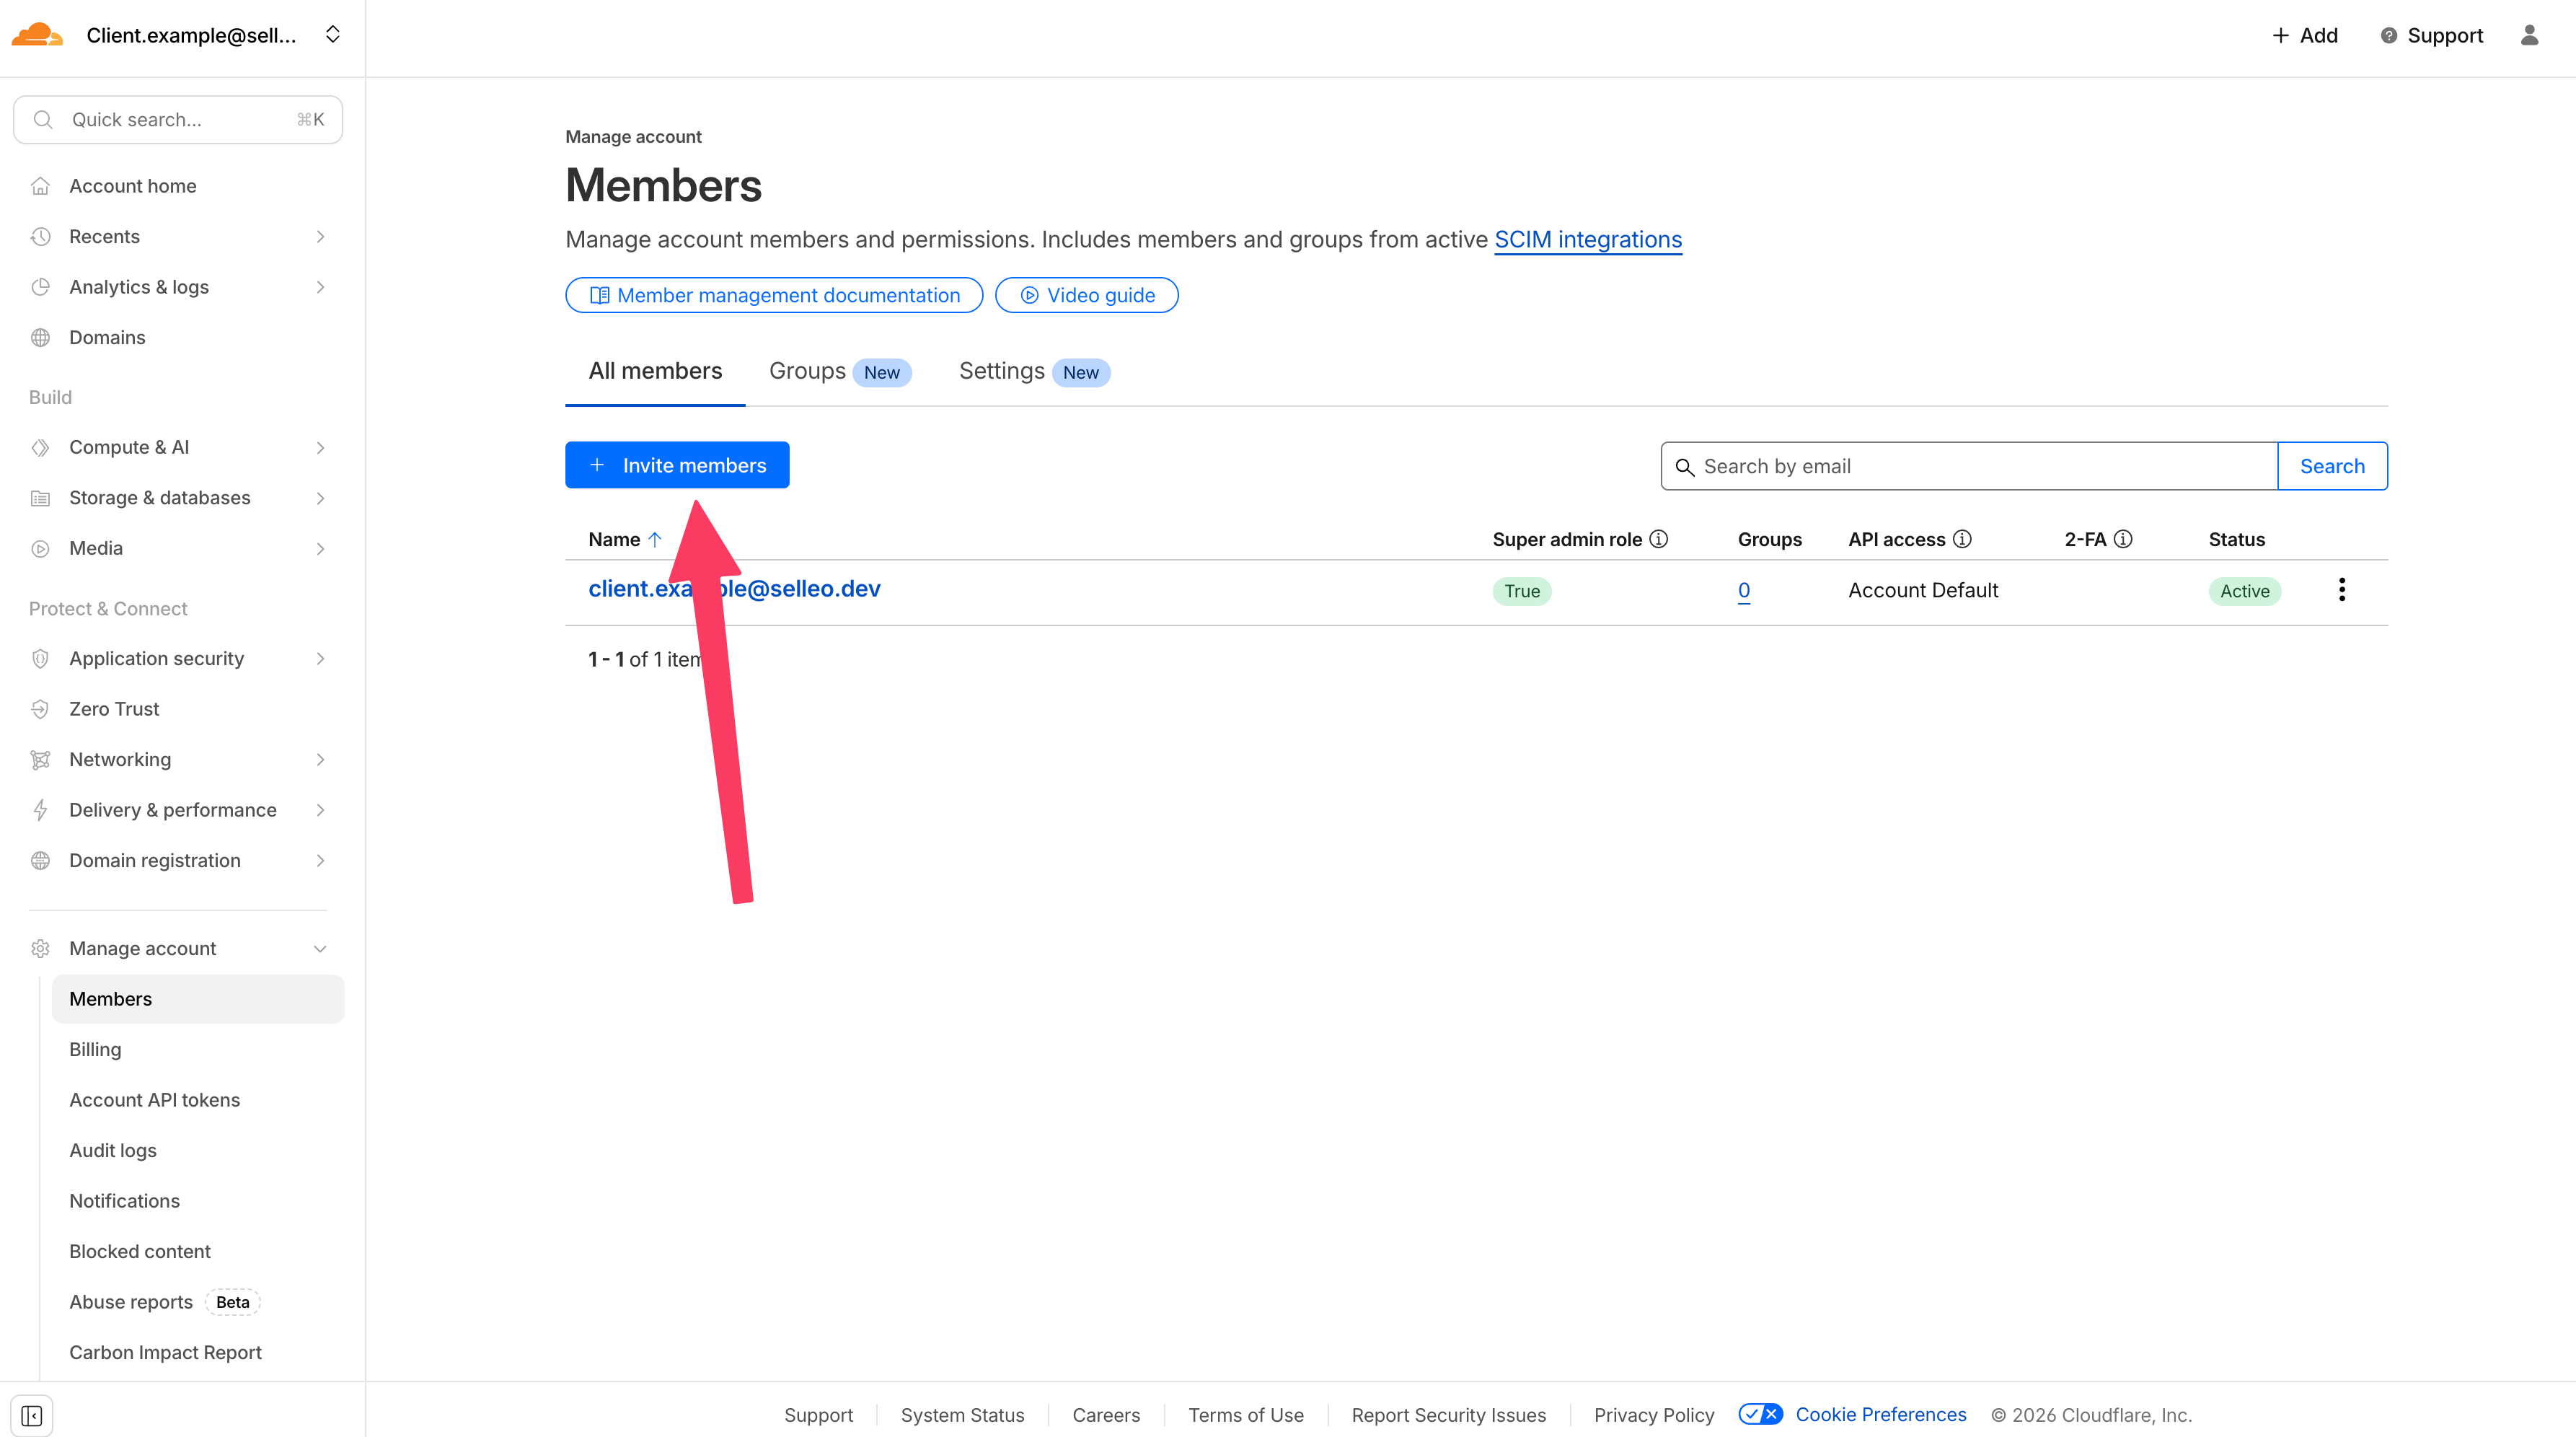
Task: Switch to the Groups tab
Action: (807, 371)
